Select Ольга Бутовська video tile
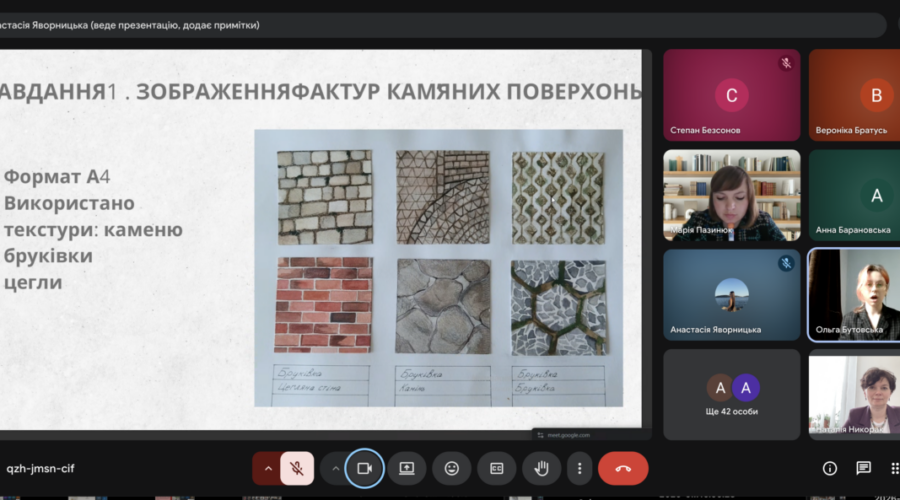The image size is (900, 500). [855, 295]
